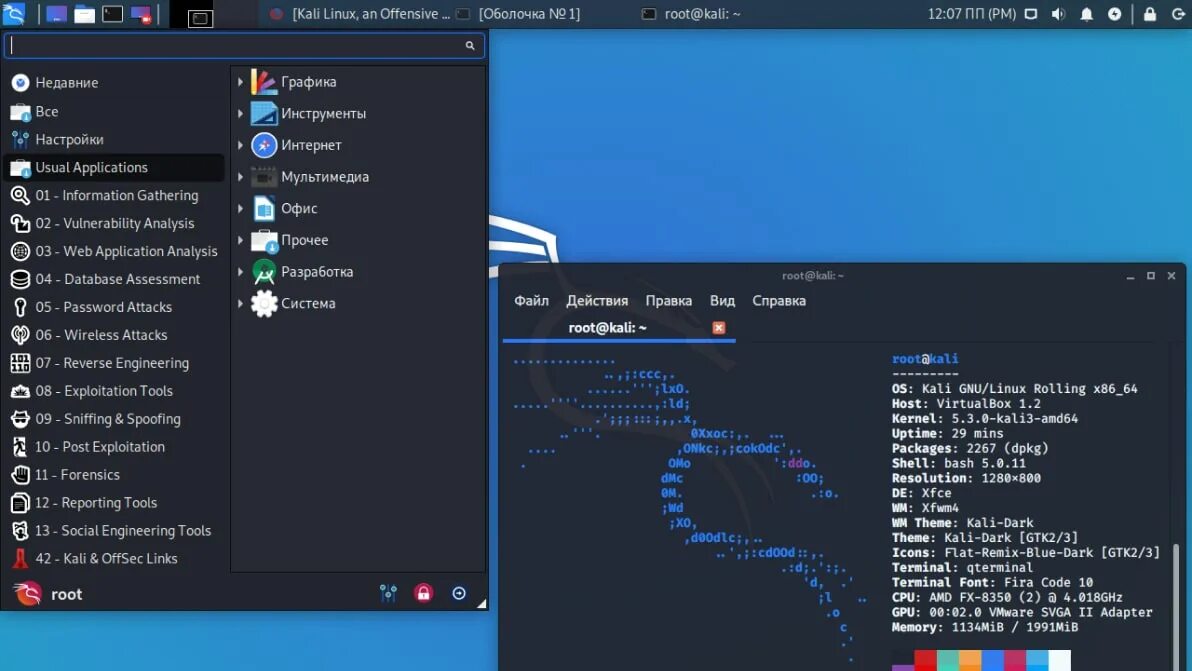1192x671 pixels.
Task: Open the Интернет globe icon
Action: coord(264,144)
